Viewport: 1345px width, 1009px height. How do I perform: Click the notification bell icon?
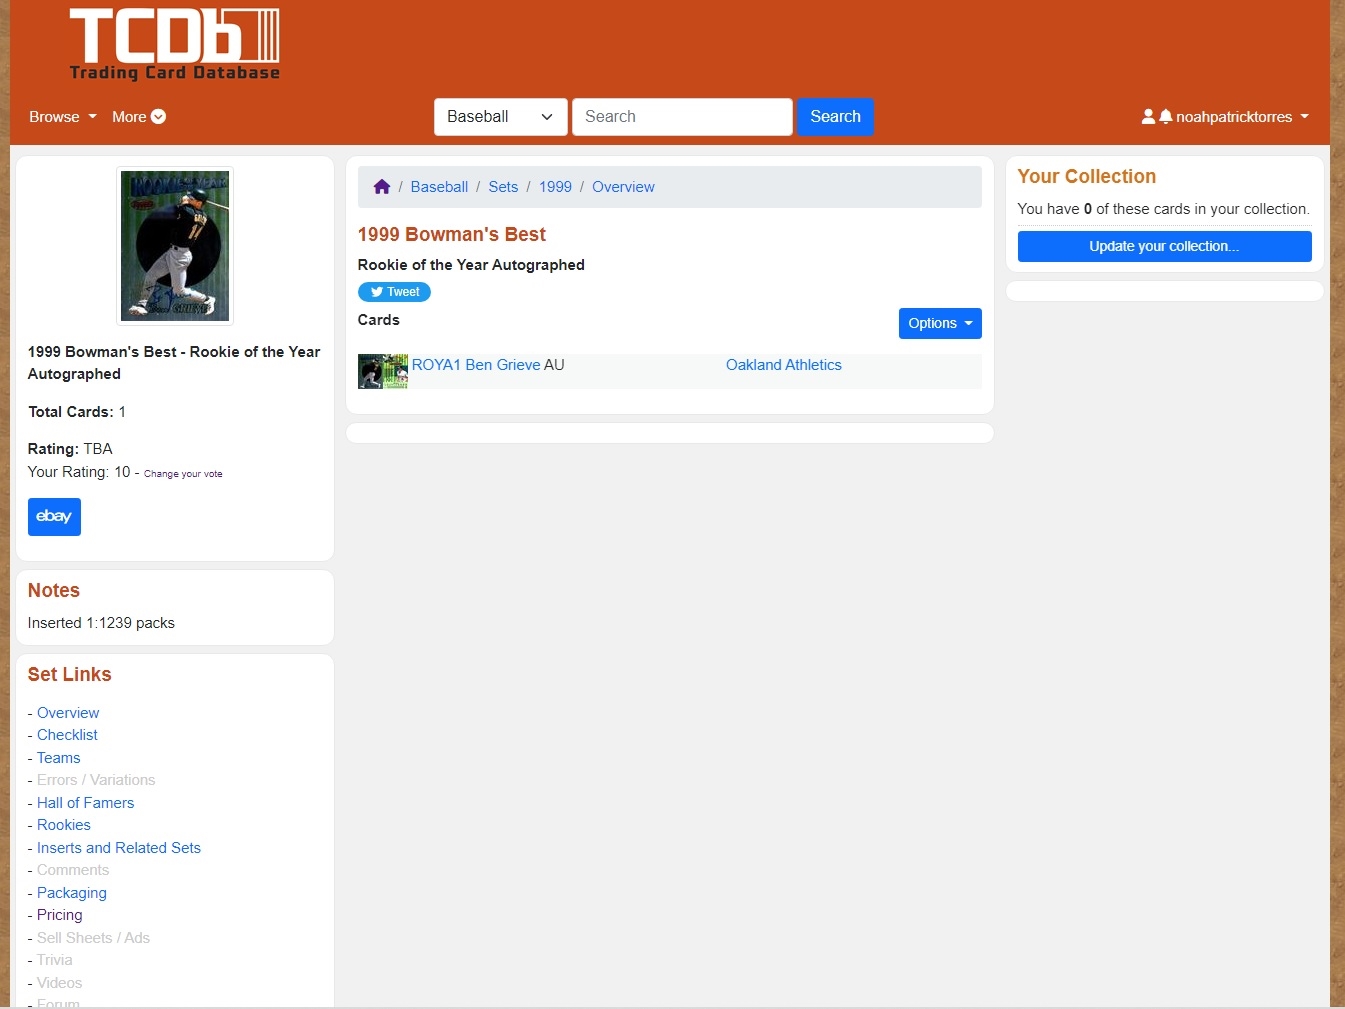1165,117
